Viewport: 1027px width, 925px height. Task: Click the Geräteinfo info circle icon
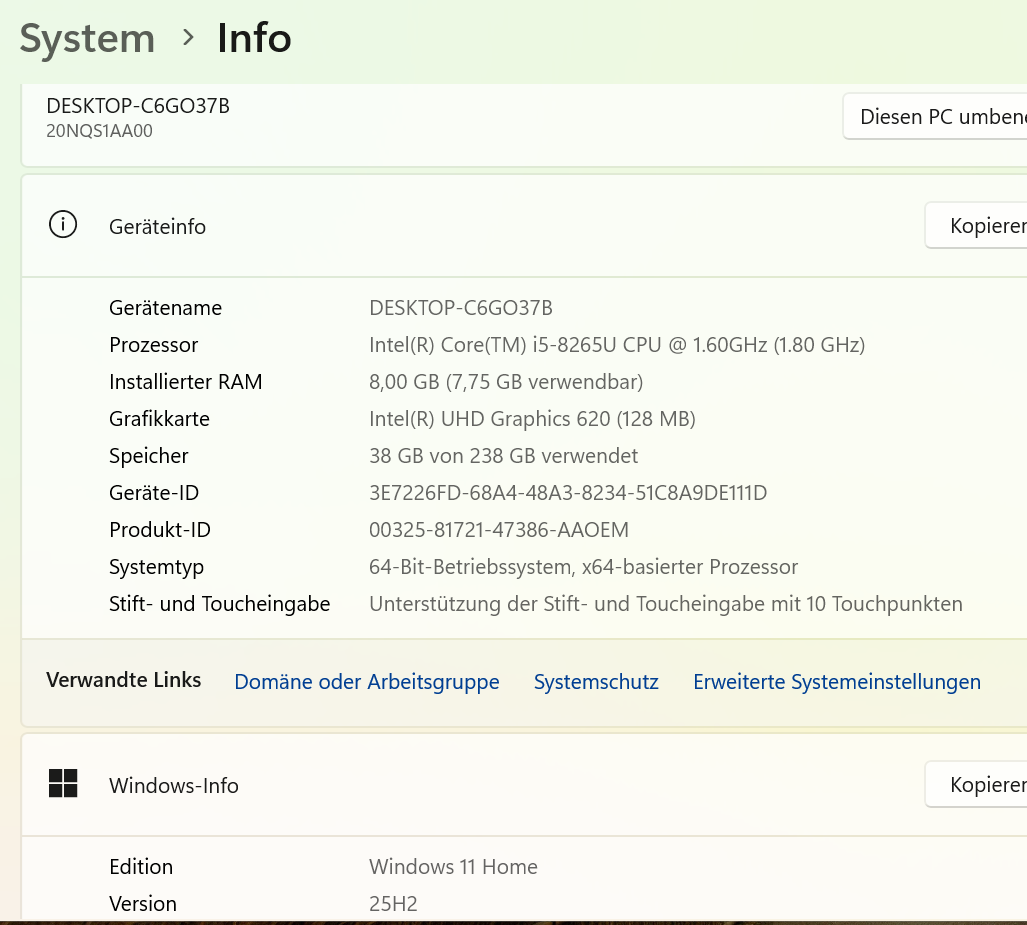coord(63,225)
